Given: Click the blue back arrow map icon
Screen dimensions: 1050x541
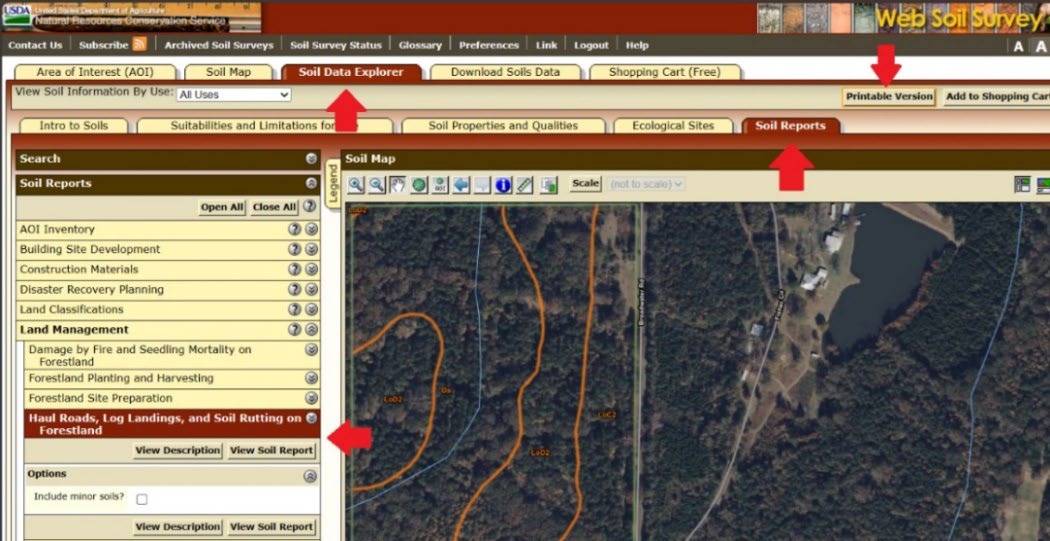Looking at the screenshot, I should point(461,185).
